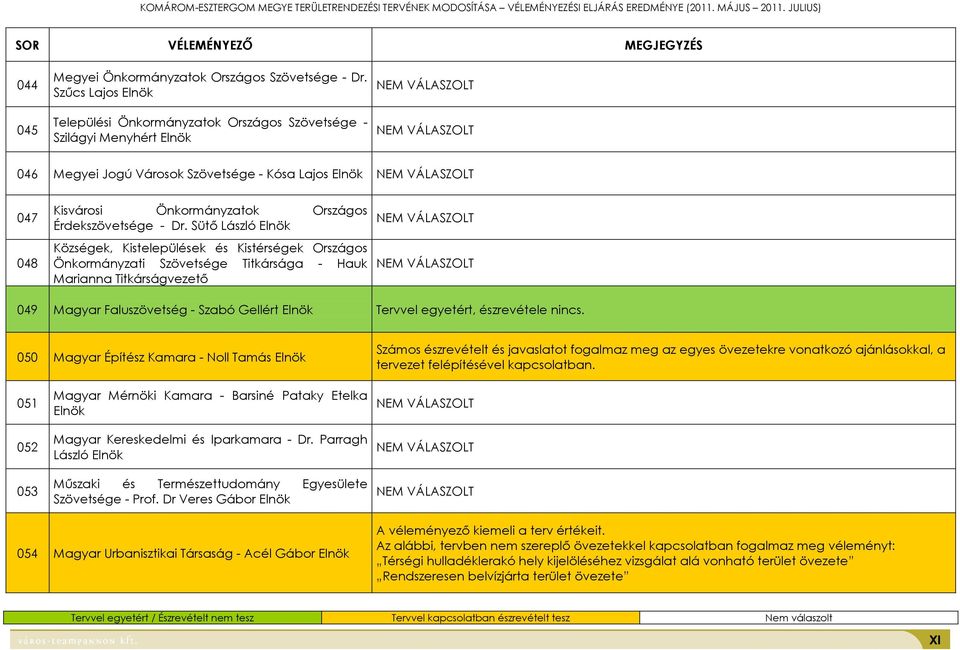
Task: Select Kisvárosi Önkormányzatok Országos Érdekszövetsége cell
Action: pos(210,217)
